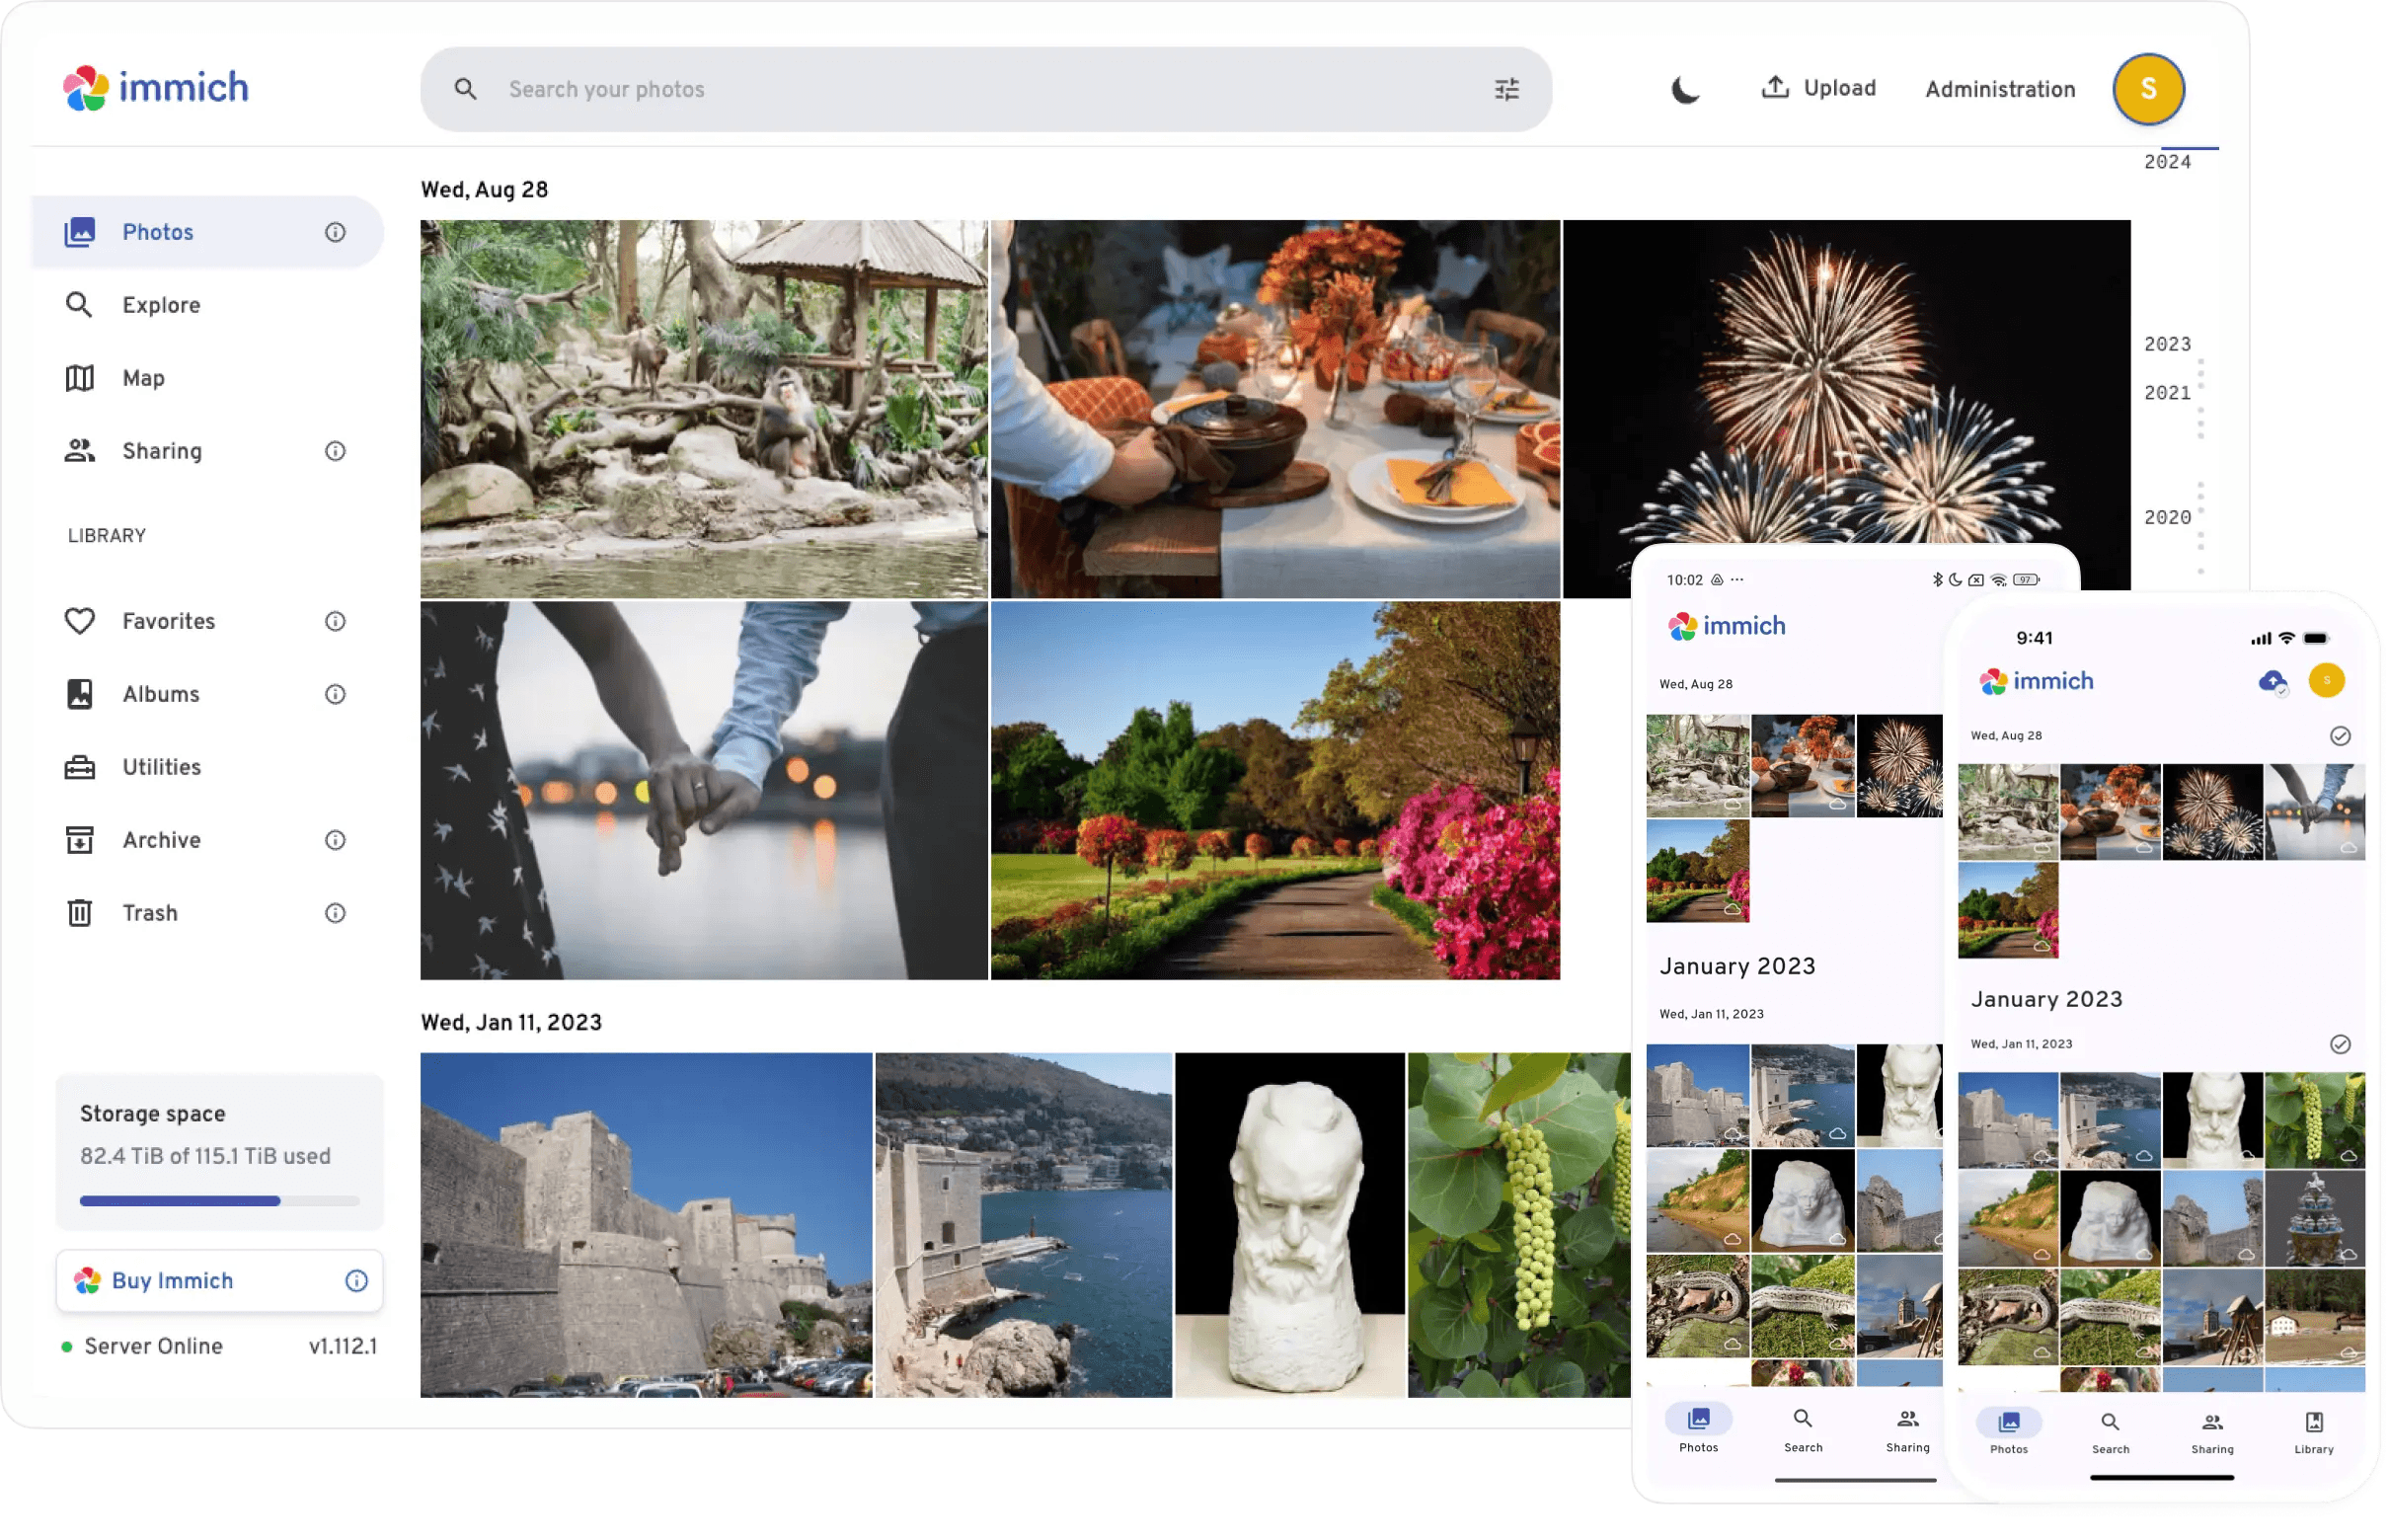
Task: Toggle dark mode with the moon icon
Action: [x=1685, y=90]
